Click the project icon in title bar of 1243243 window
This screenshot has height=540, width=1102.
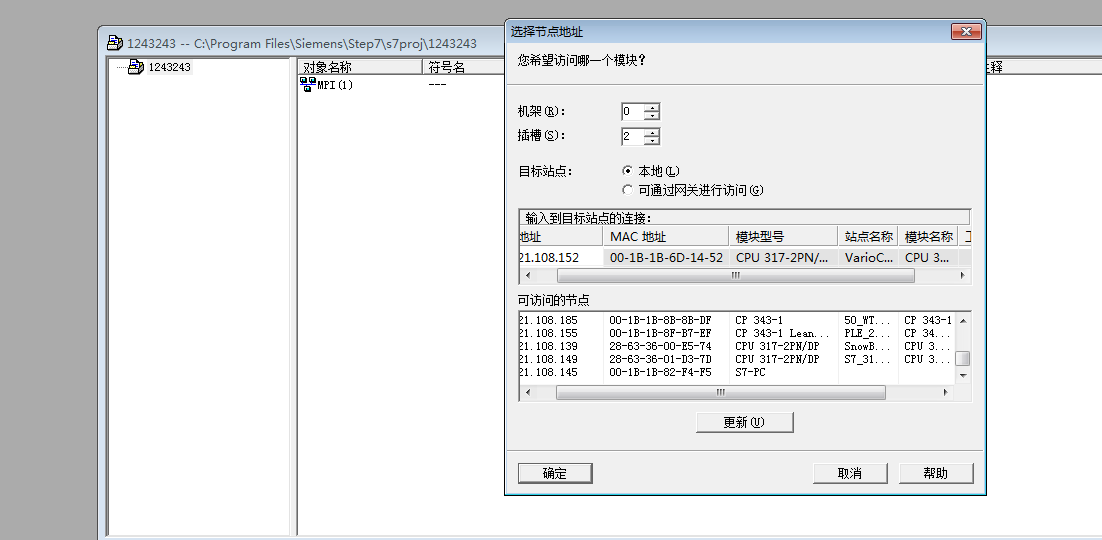click(x=115, y=44)
